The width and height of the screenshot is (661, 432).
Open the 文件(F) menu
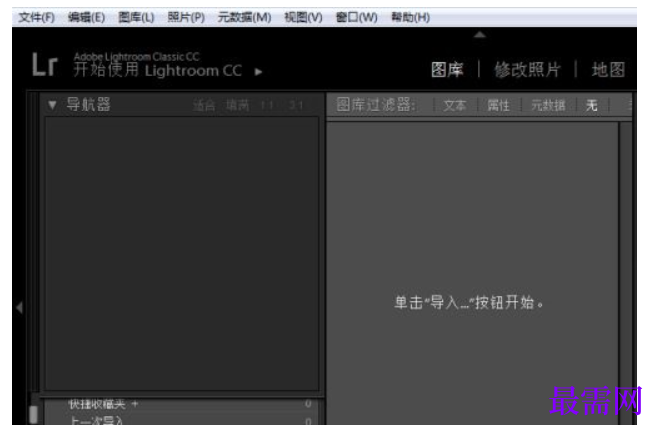(x=37, y=17)
